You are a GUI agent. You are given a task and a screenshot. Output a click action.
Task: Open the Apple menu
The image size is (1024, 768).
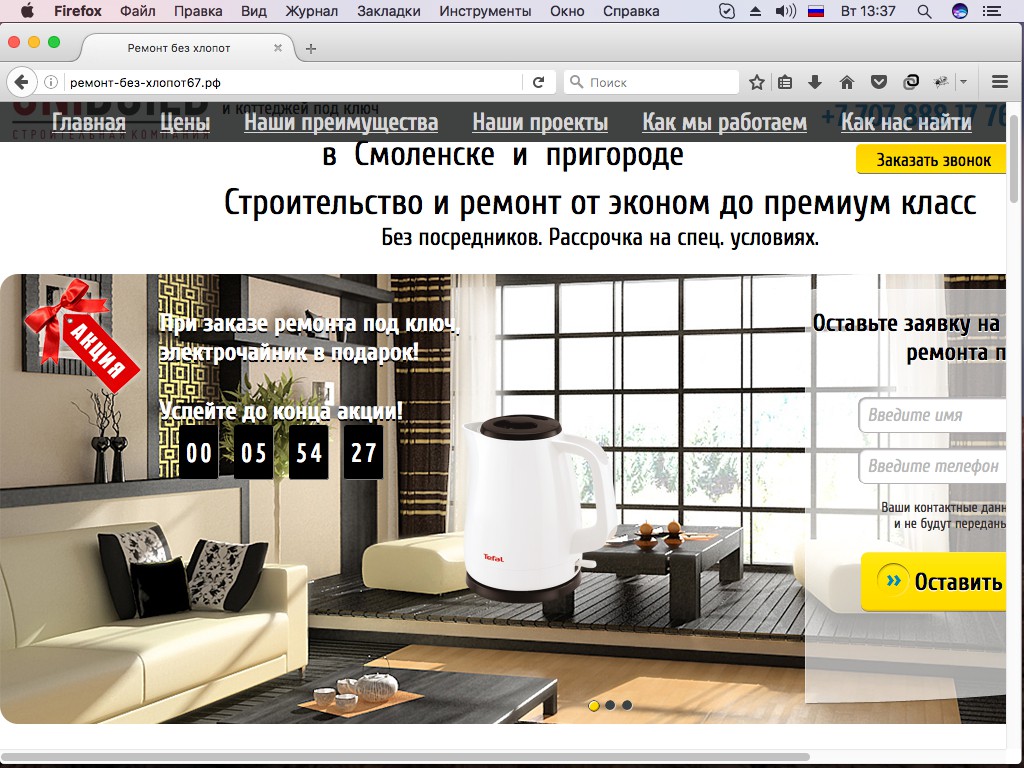coord(27,11)
